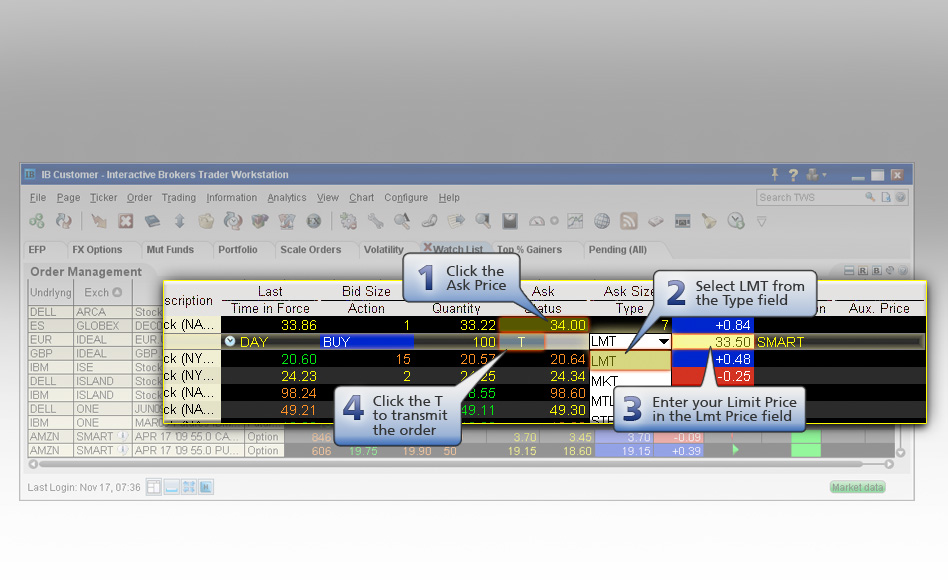The height and width of the screenshot is (580, 948).
Task: Click the document icon beside Search TWS
Action: pyautogui.click(x=886, y=197)
